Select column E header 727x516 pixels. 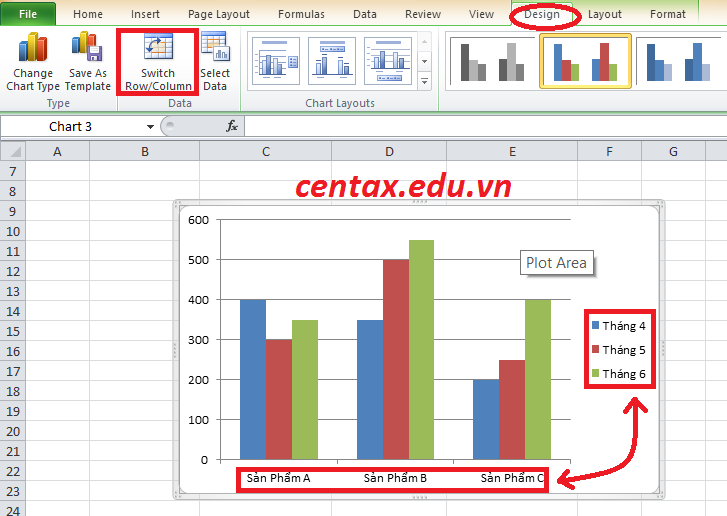tap(512, 152)
